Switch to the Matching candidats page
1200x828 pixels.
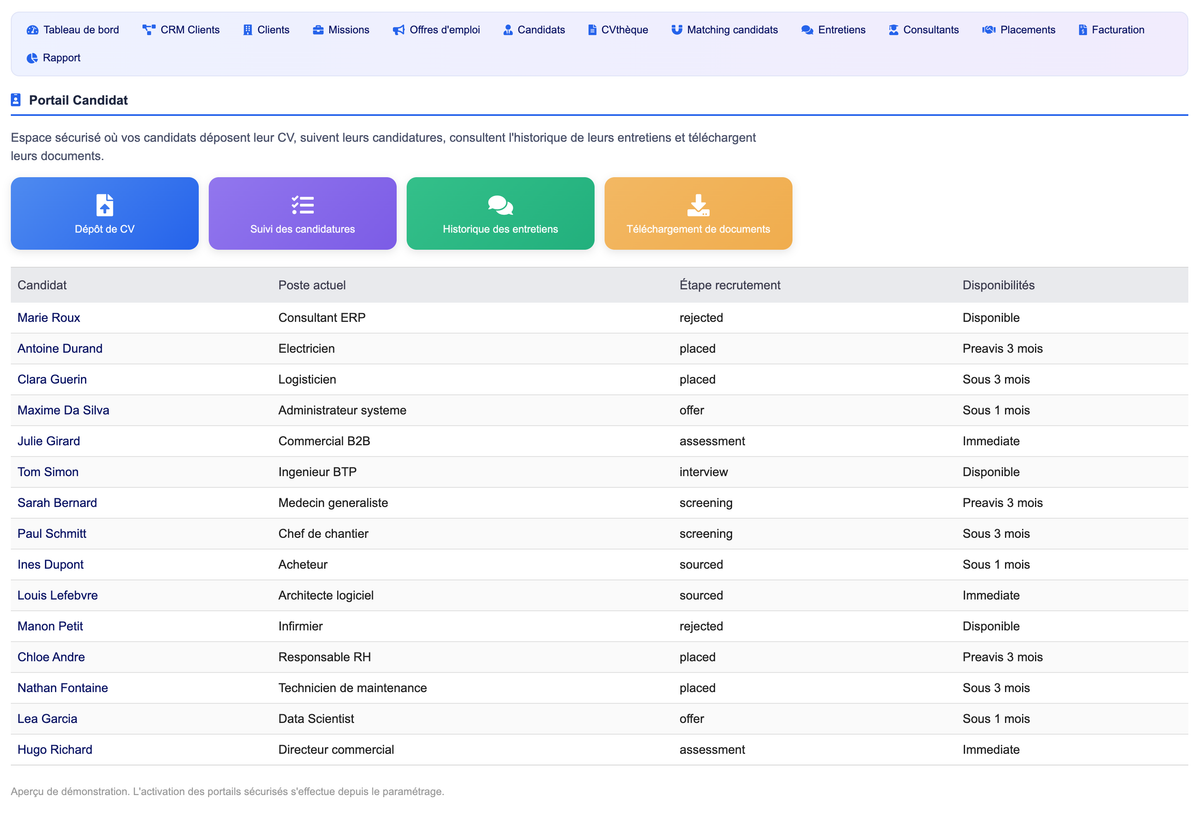724,30
